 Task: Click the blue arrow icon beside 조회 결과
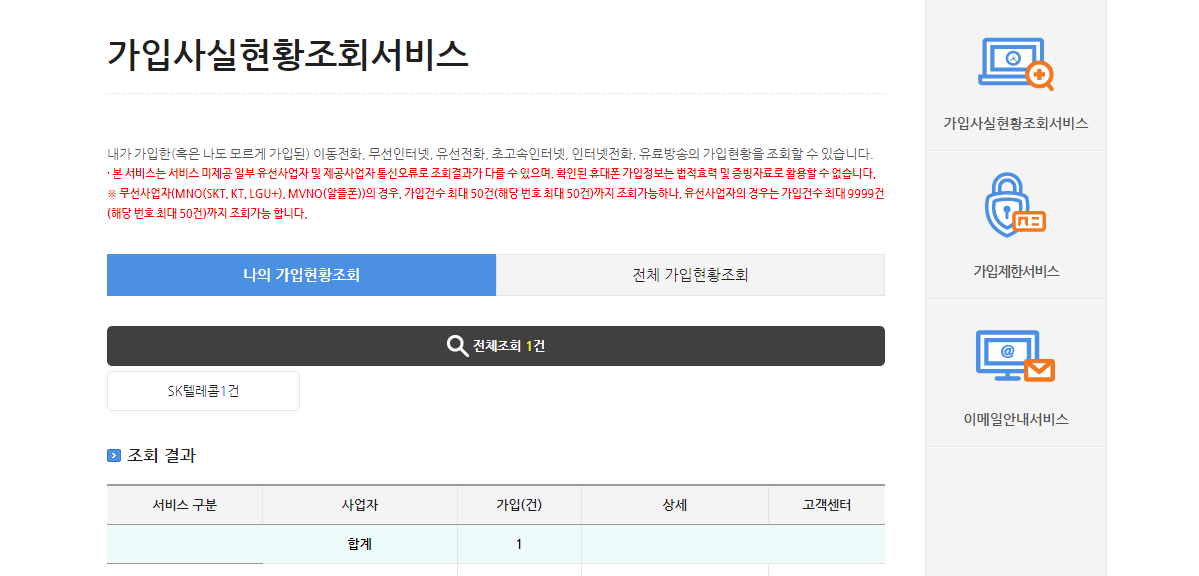(113, 458)
